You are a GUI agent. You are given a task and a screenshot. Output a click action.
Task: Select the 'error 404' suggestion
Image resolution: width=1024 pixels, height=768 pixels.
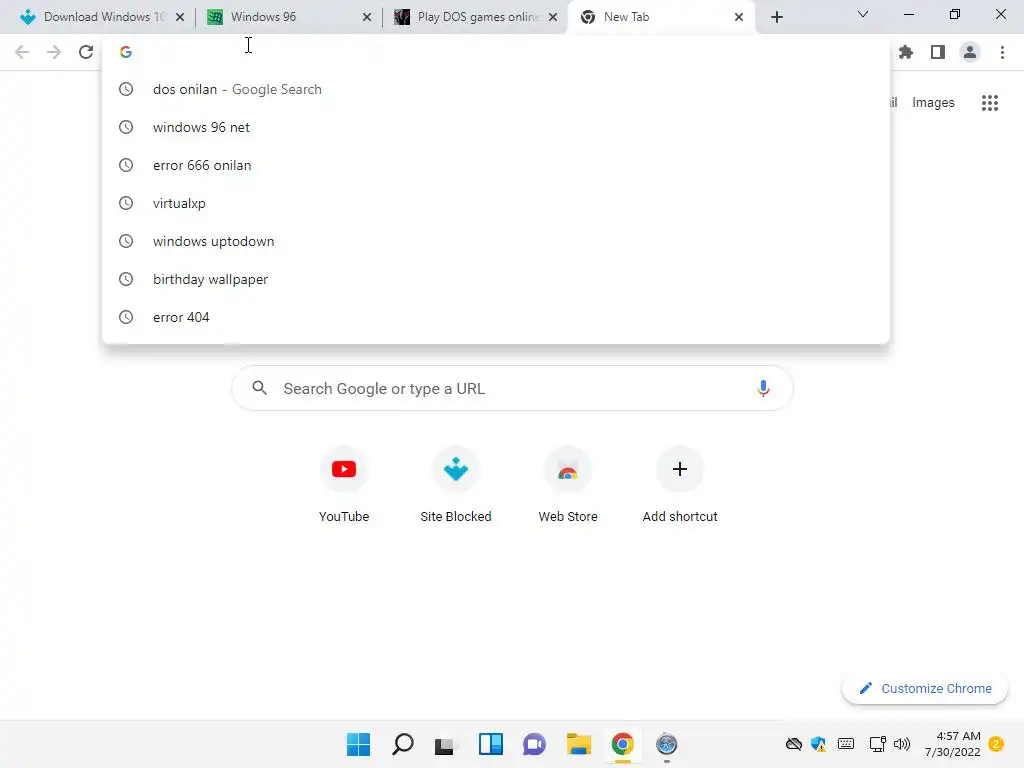(496, 317)
